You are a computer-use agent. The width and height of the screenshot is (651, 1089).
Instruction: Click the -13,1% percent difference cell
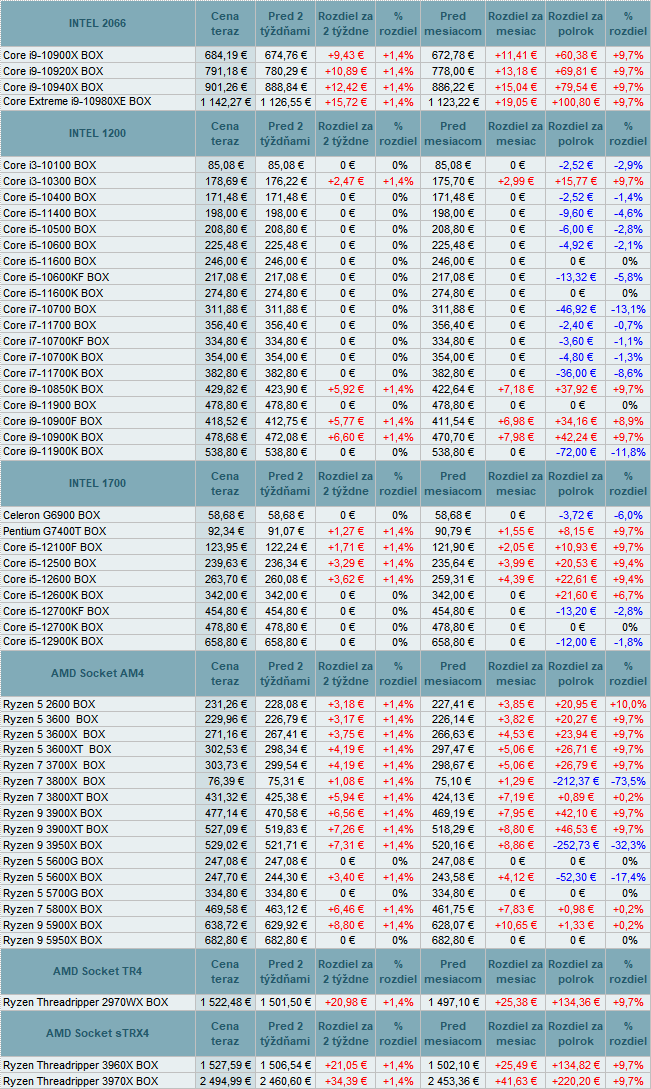coord(628,309)
